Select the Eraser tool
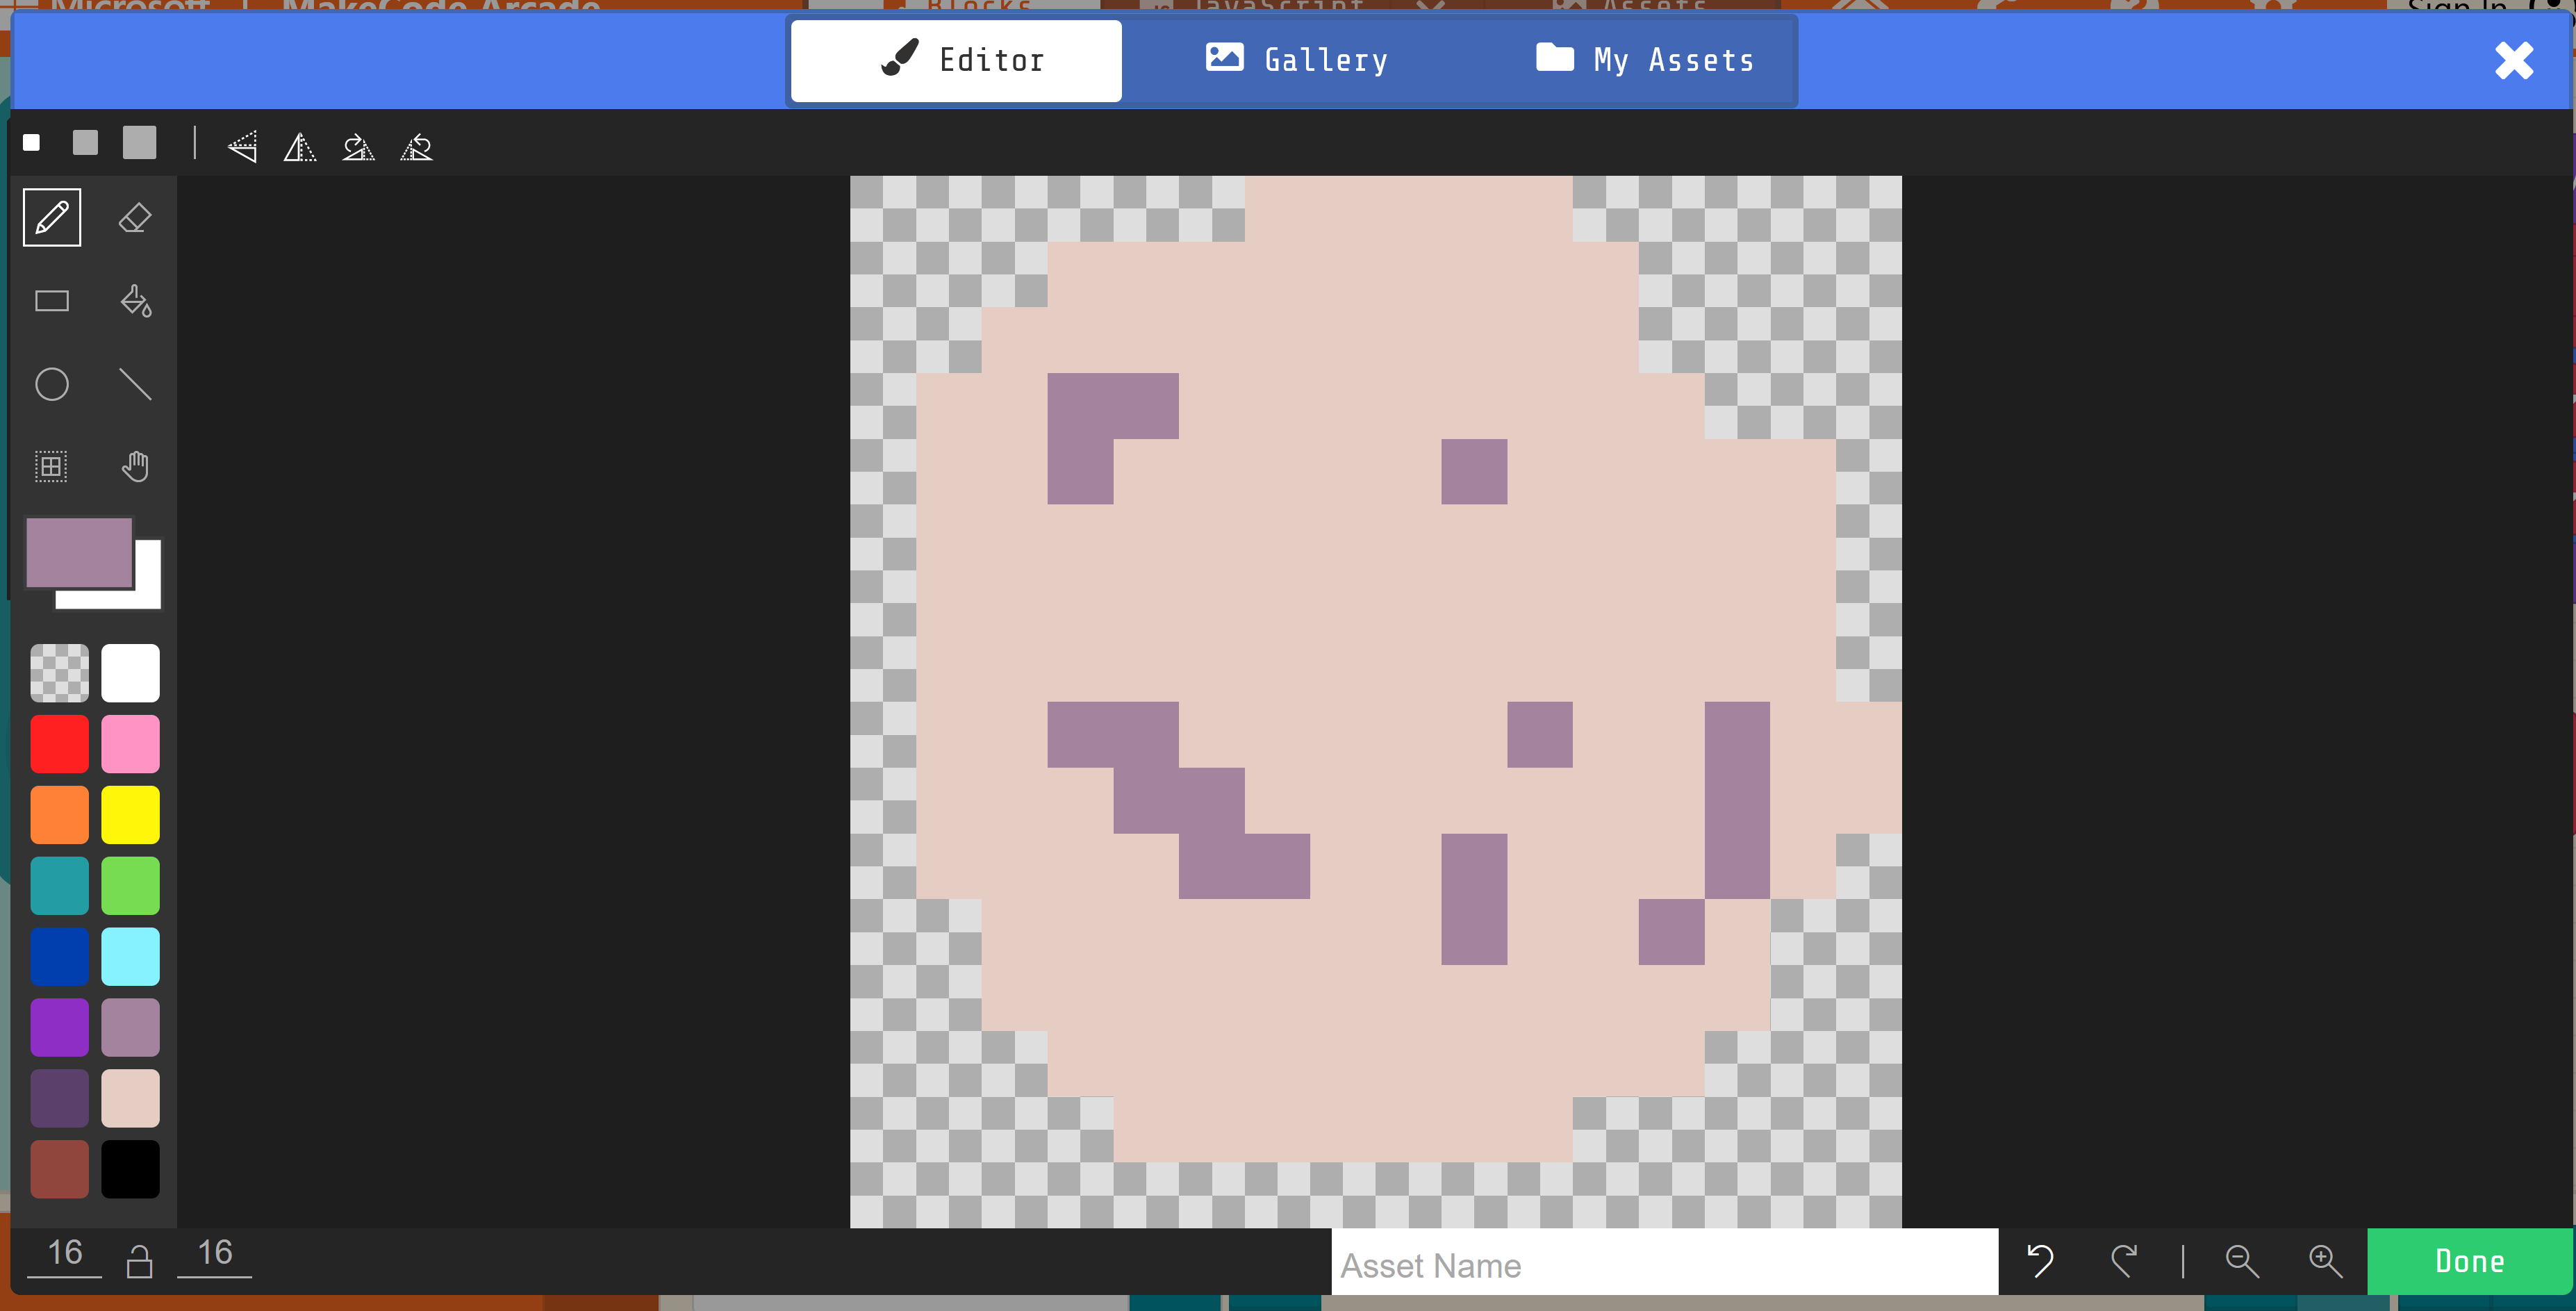The image size is (2576, 1311). (x=135, y=218)
